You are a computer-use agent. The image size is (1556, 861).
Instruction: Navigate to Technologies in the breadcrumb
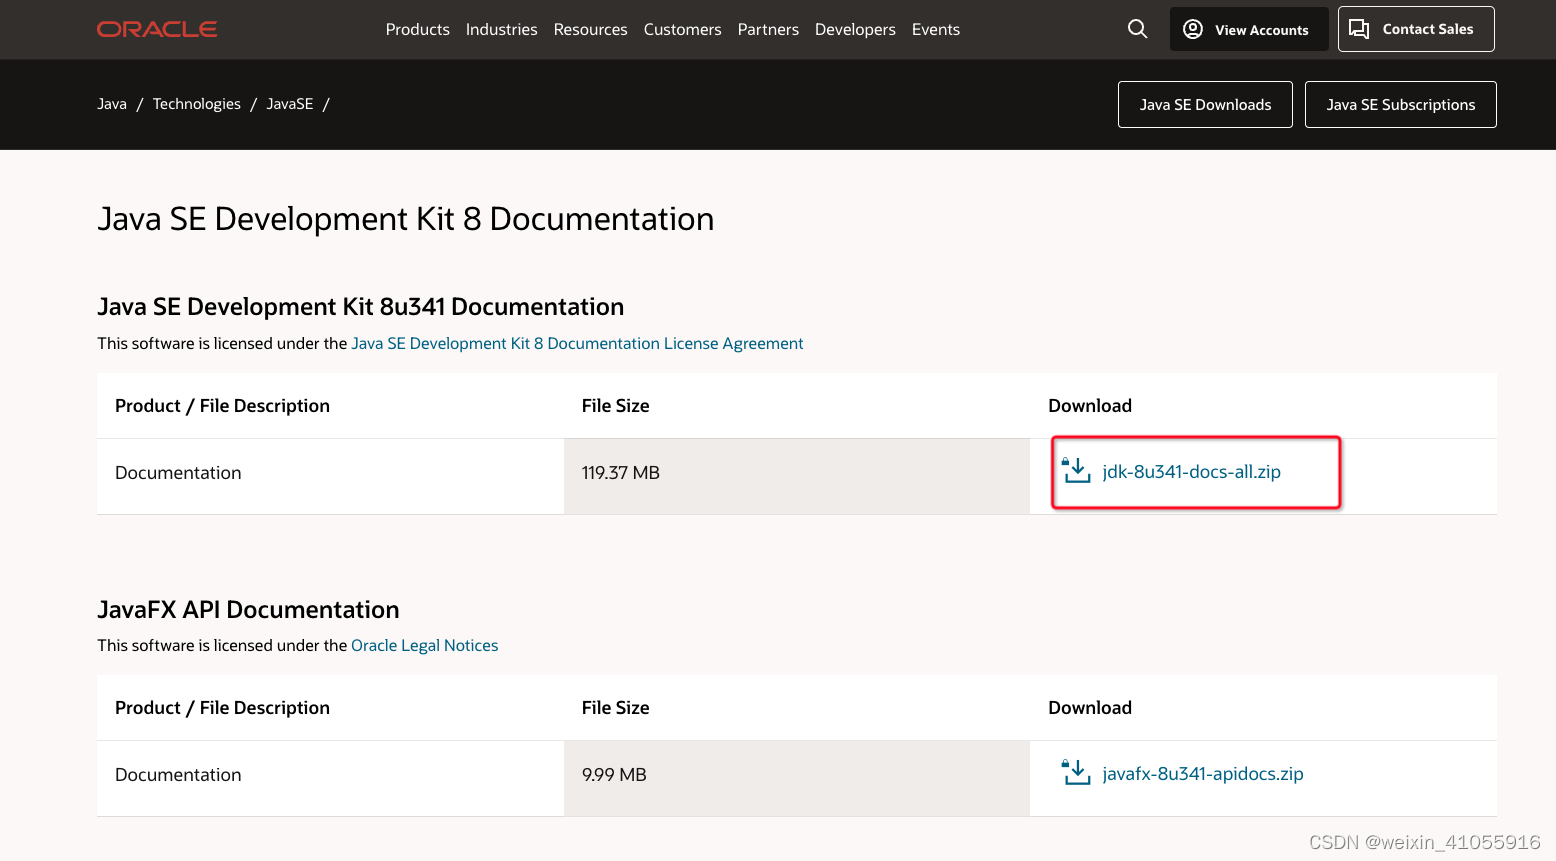click(x=196, y=104)
